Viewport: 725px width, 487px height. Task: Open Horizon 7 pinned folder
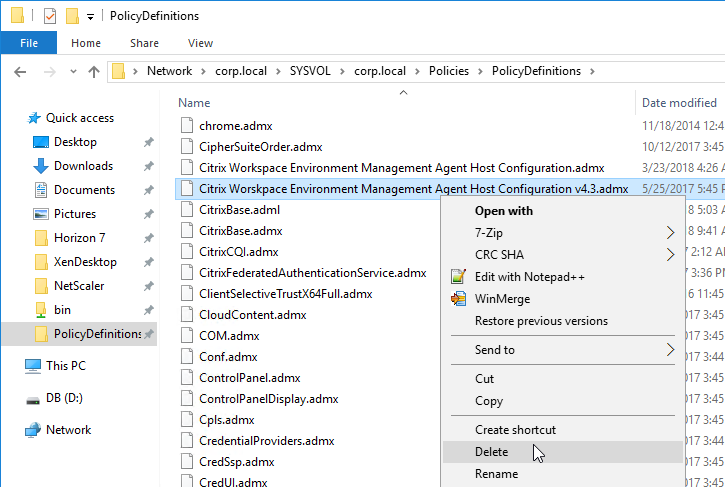(79, 238)
